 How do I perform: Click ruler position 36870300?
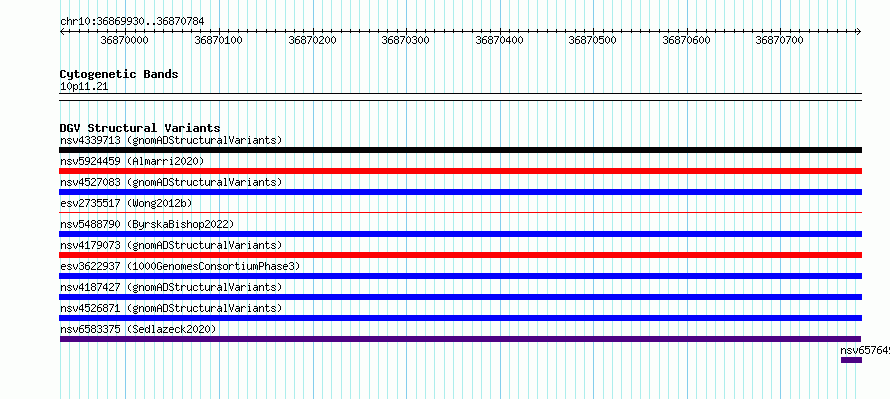tap(405, 40)
